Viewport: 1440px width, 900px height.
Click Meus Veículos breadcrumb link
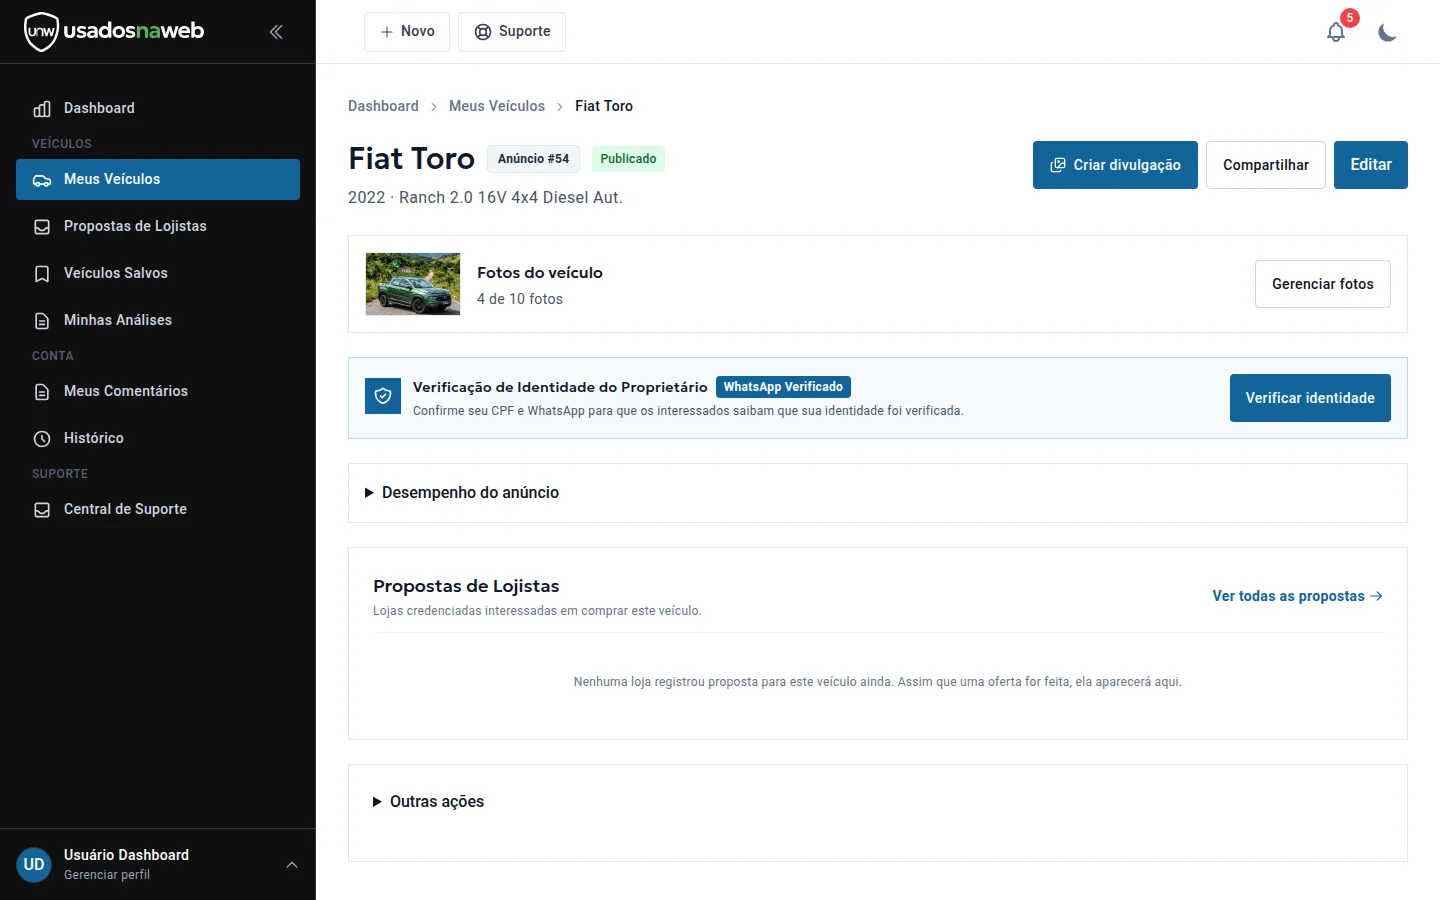[x=497, y=106]
